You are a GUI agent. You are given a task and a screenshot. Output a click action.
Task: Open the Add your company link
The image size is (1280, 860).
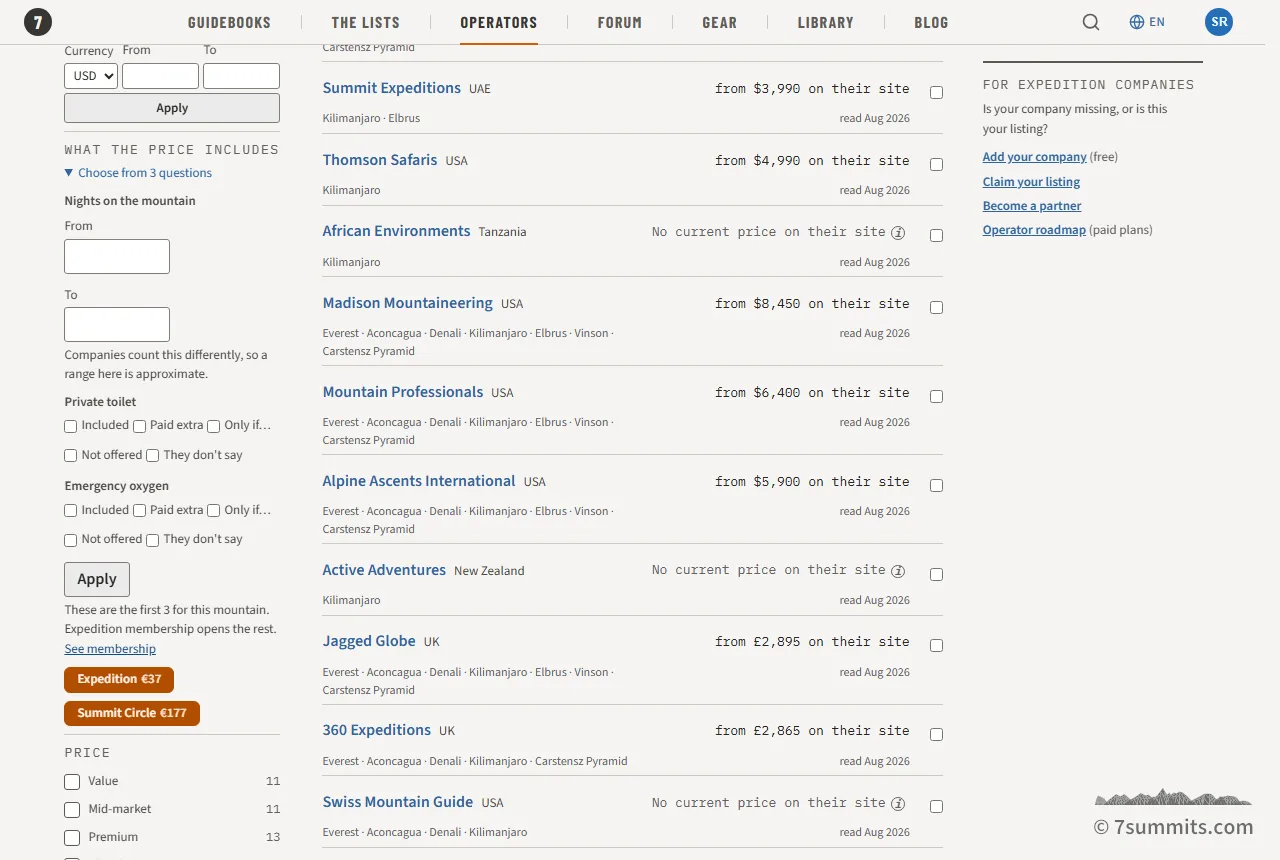click(1034, 157)
